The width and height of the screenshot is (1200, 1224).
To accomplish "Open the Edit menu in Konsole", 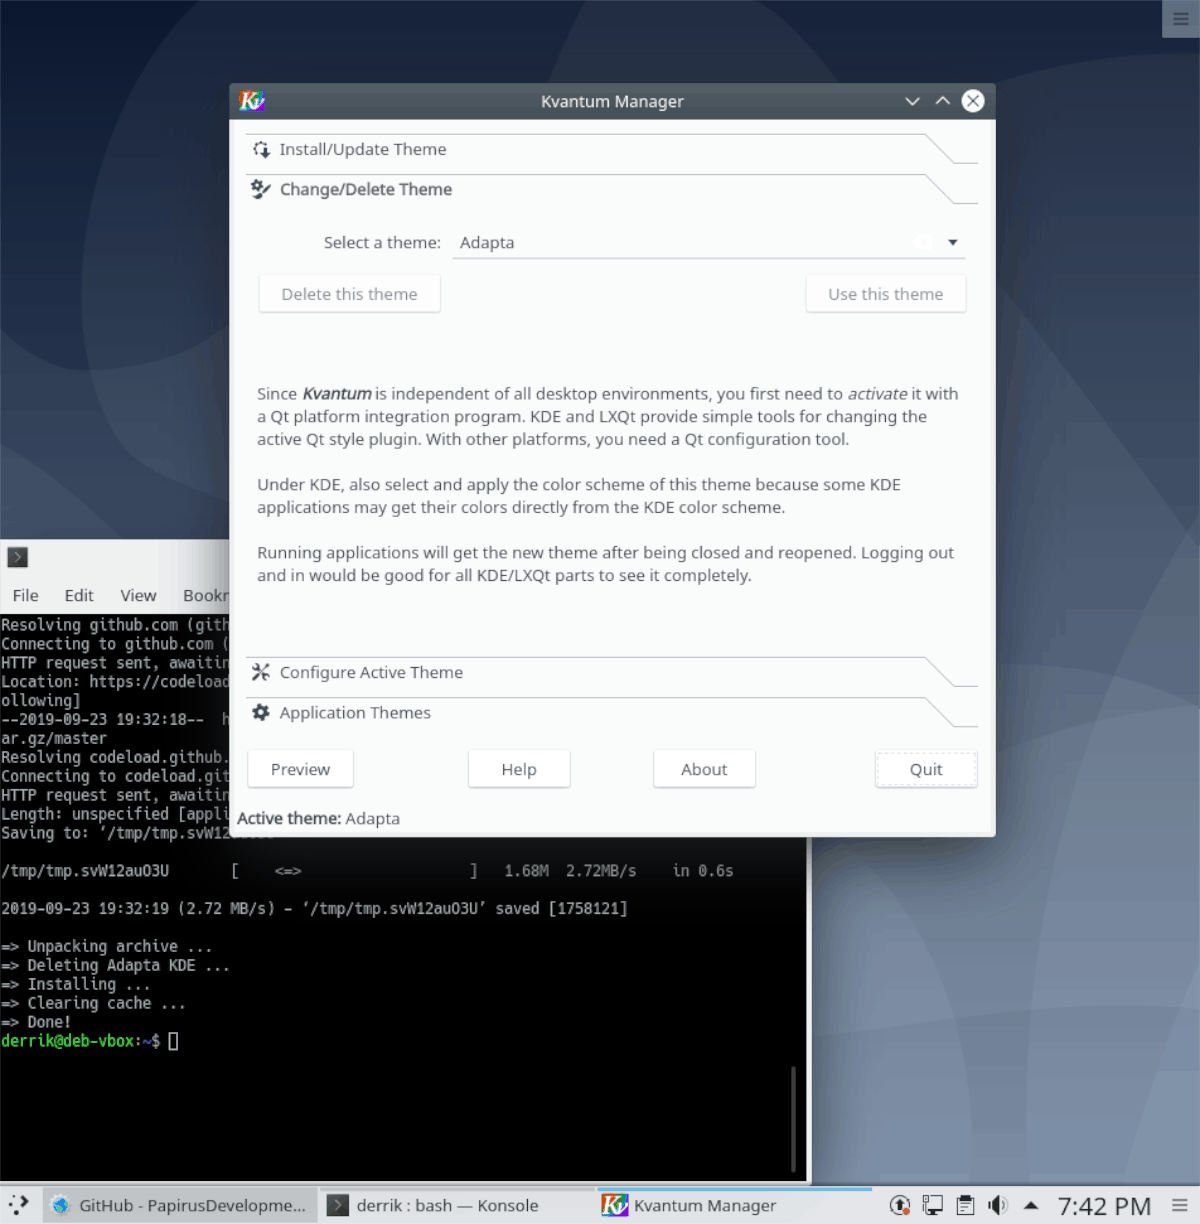I will pyautogui.click(x=78, y=595).
